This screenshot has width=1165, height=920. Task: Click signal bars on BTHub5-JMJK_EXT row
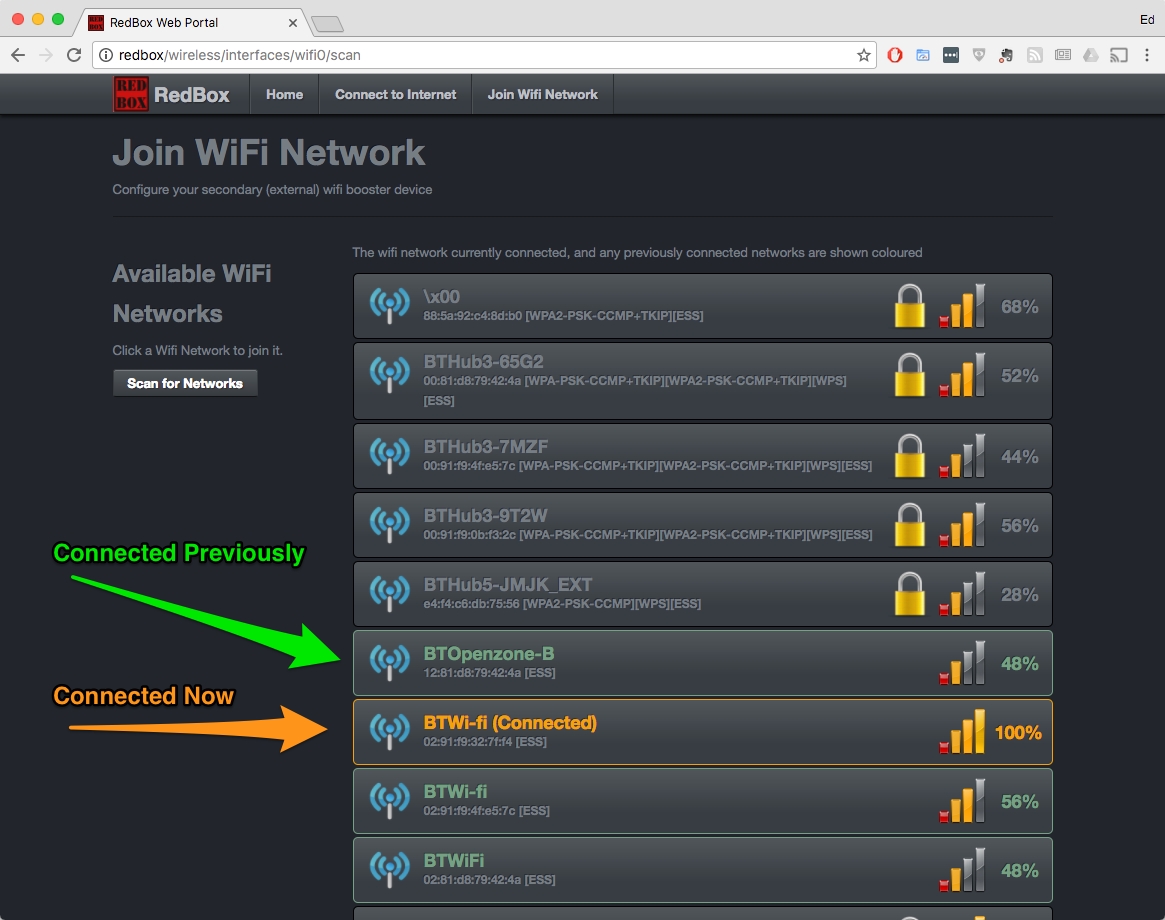click(962, 594)
